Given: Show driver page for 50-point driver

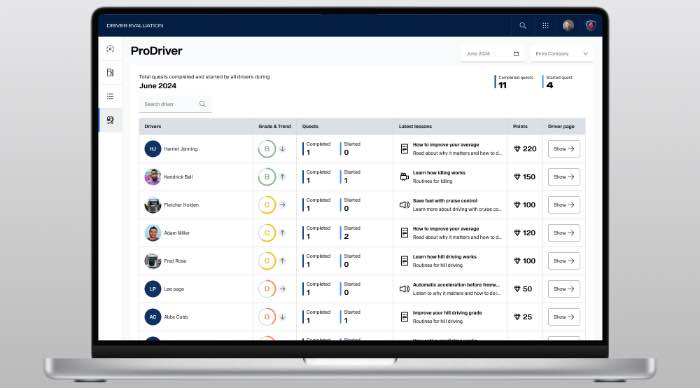Looking at the screenshot, I should tap(564, 289).
